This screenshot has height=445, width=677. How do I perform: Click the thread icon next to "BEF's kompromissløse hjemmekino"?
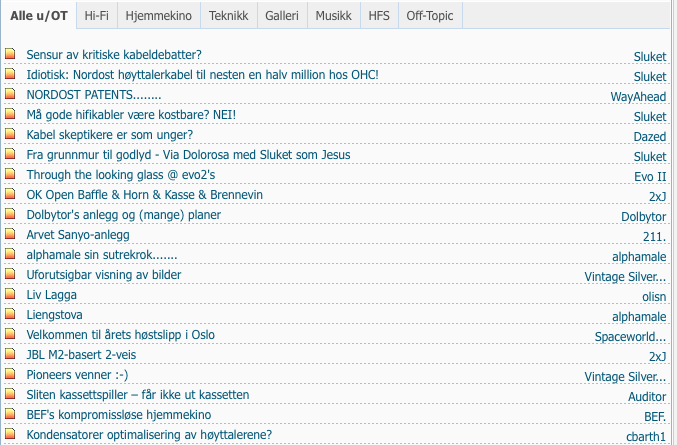[x=10, y=415]
